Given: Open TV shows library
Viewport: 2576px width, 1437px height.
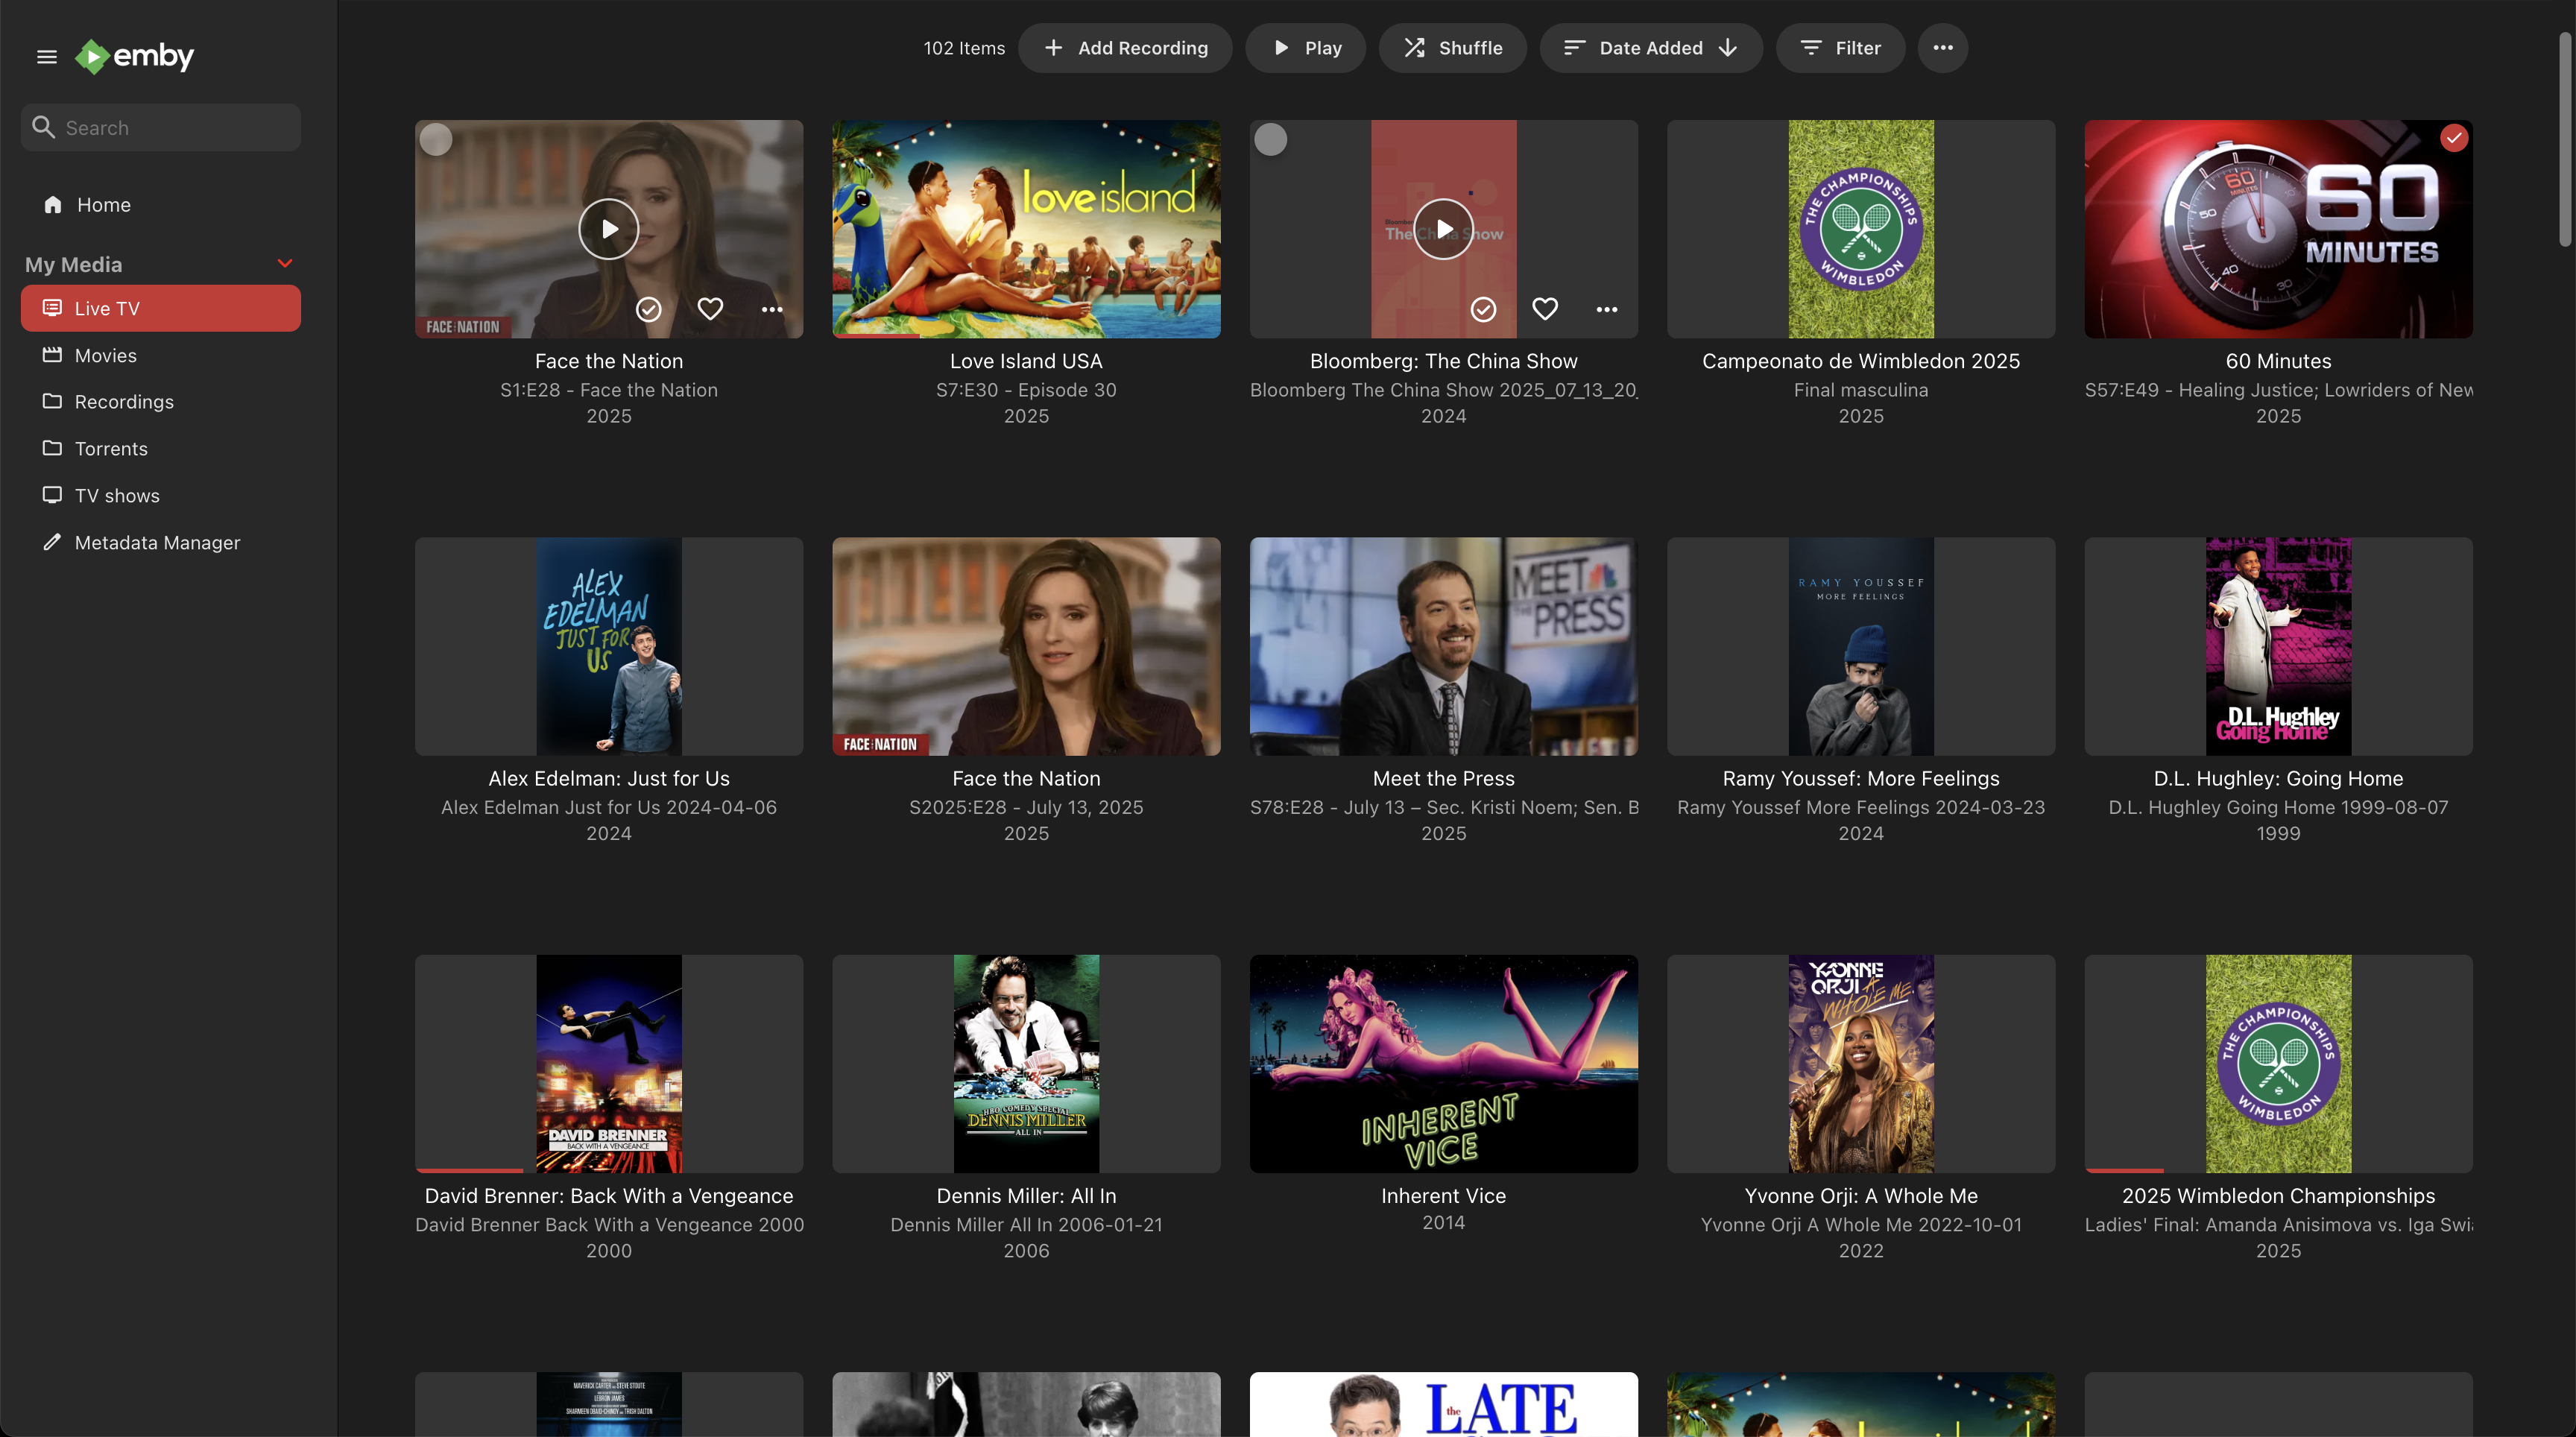Looking at the screenshot, I should point(160,495).
